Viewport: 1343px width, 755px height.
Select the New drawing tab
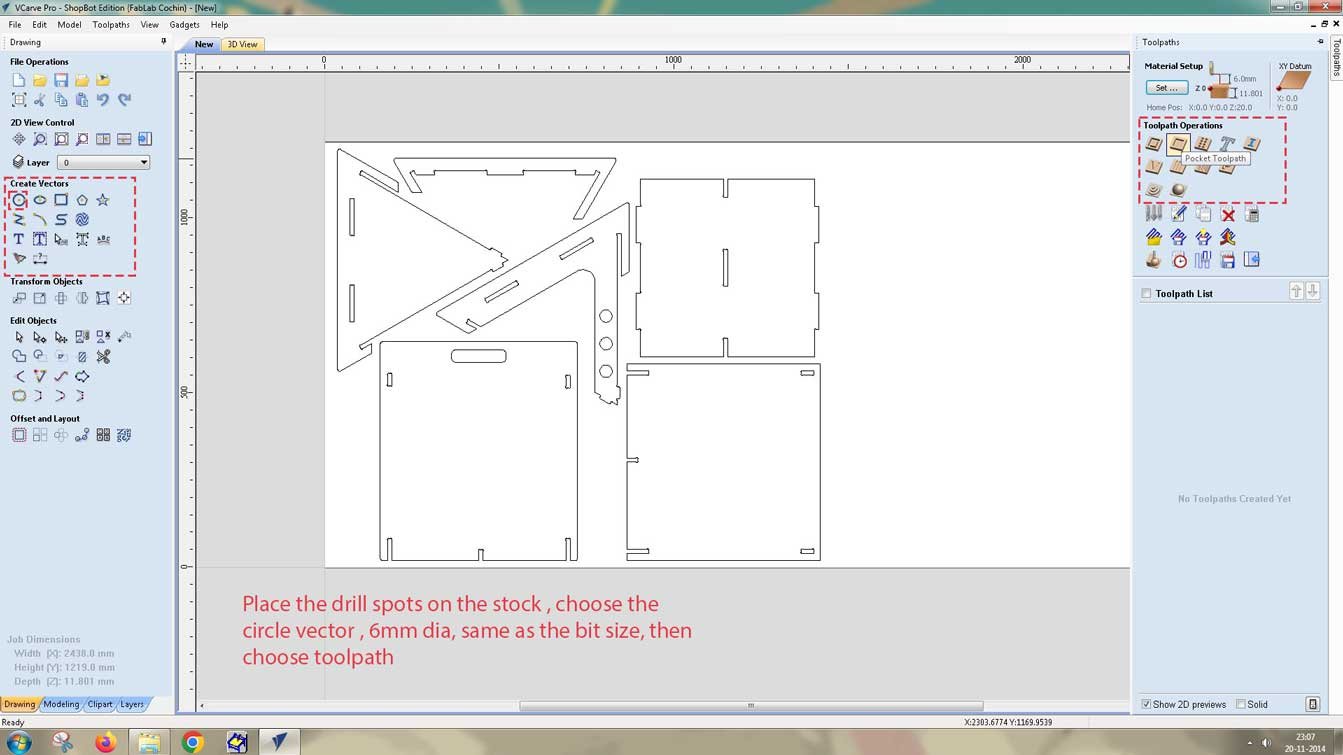tap(204, 44)
